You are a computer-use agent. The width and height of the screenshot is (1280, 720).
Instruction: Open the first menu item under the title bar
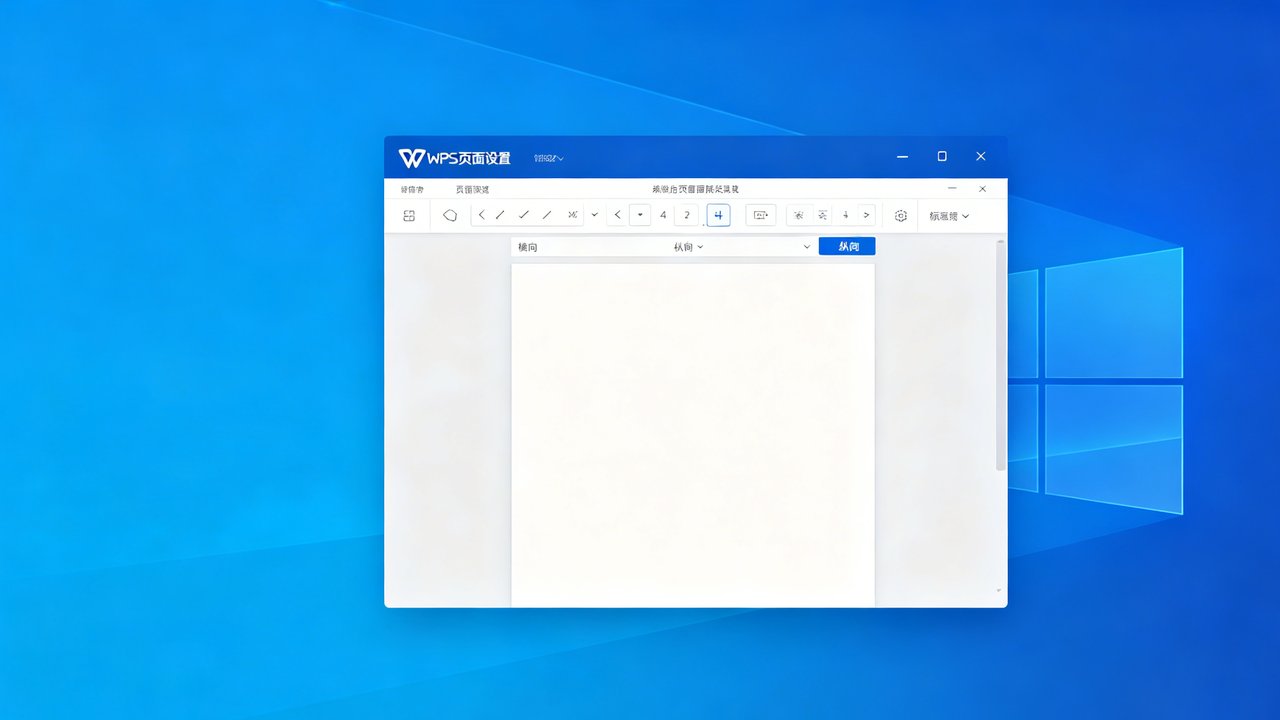point(412,189)
